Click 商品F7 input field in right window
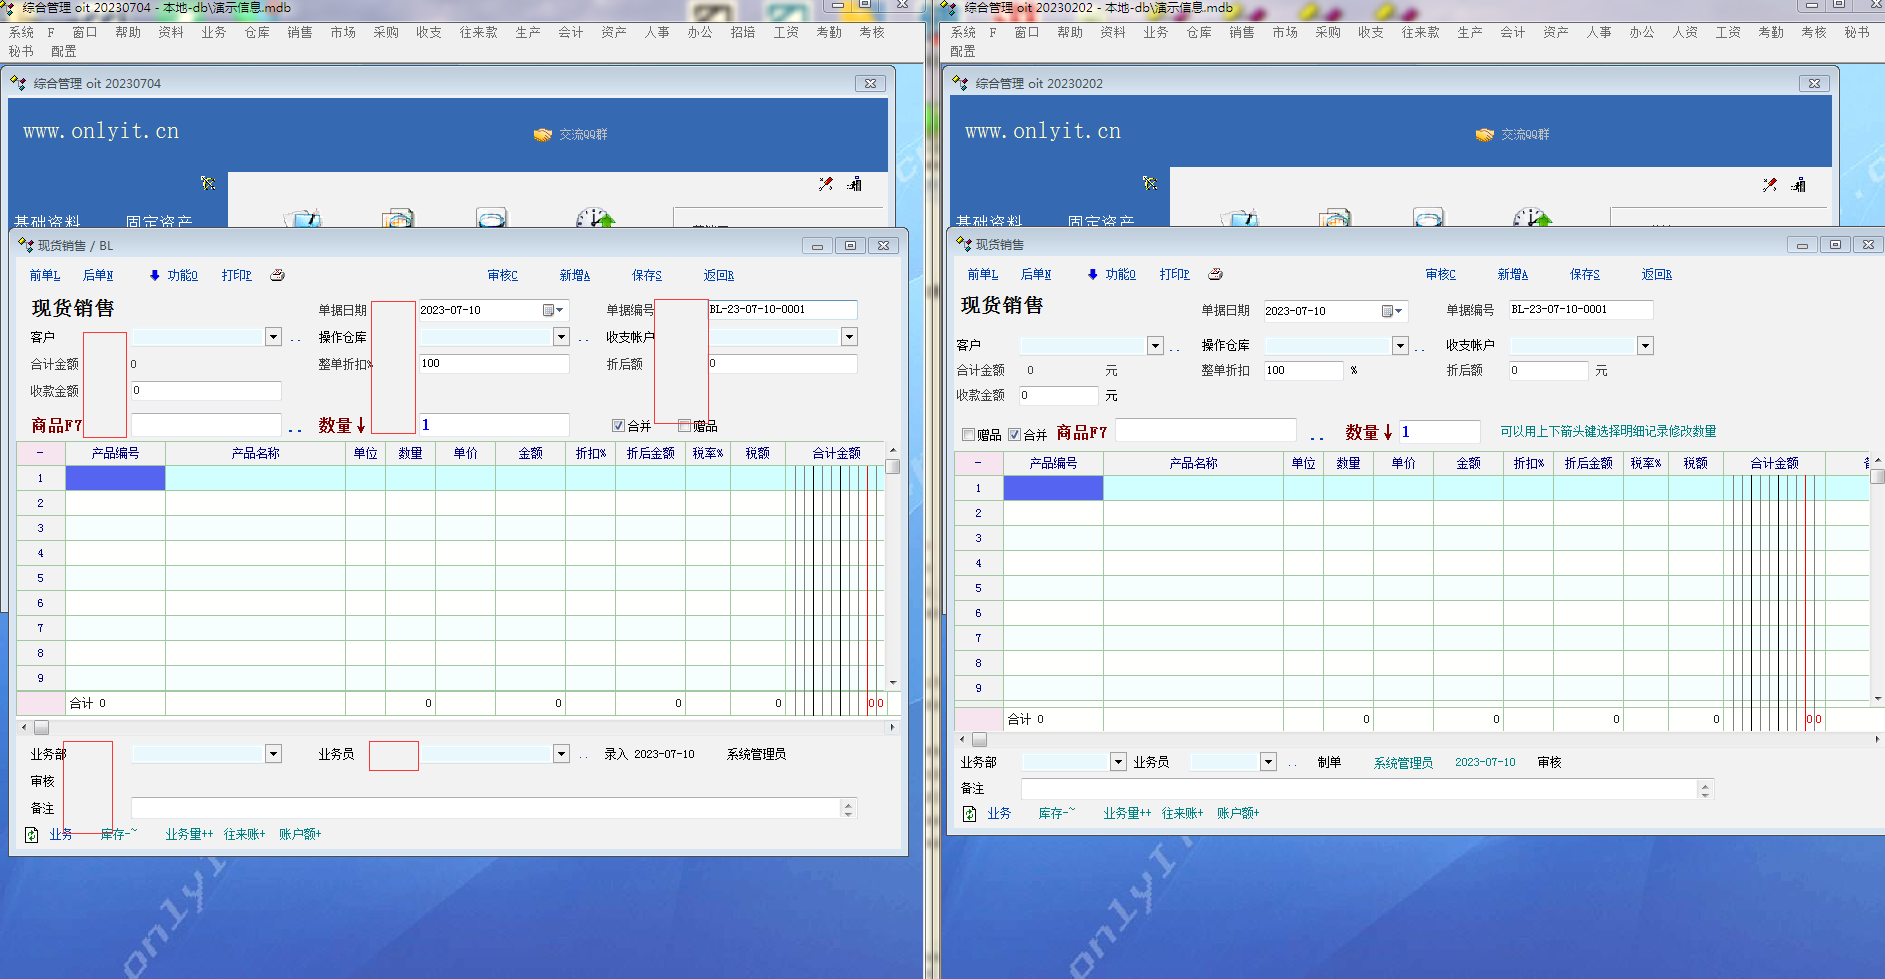Image resolution: width=1885 pixels, height=979 pixels. [x=1205, y=431]
